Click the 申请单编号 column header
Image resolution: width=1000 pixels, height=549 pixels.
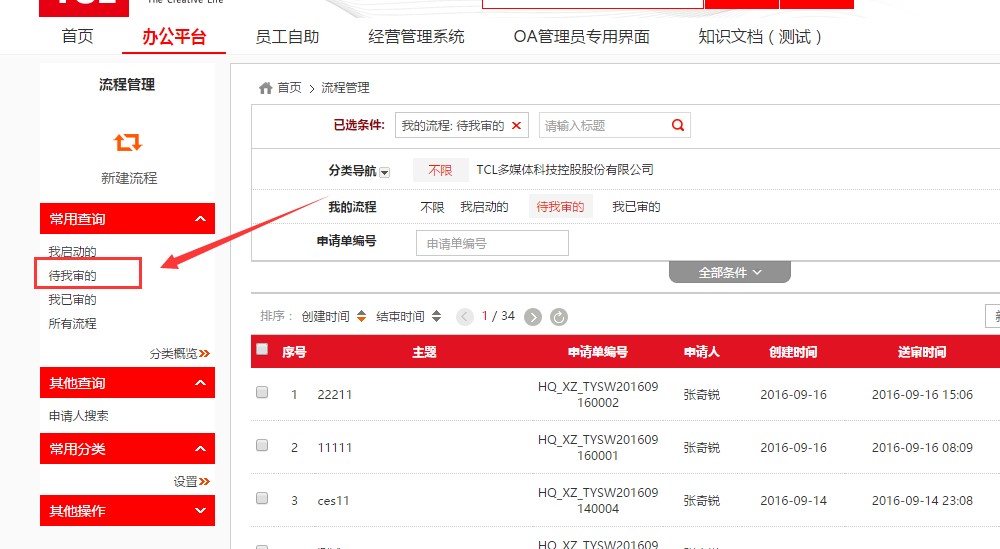[598, 352]
